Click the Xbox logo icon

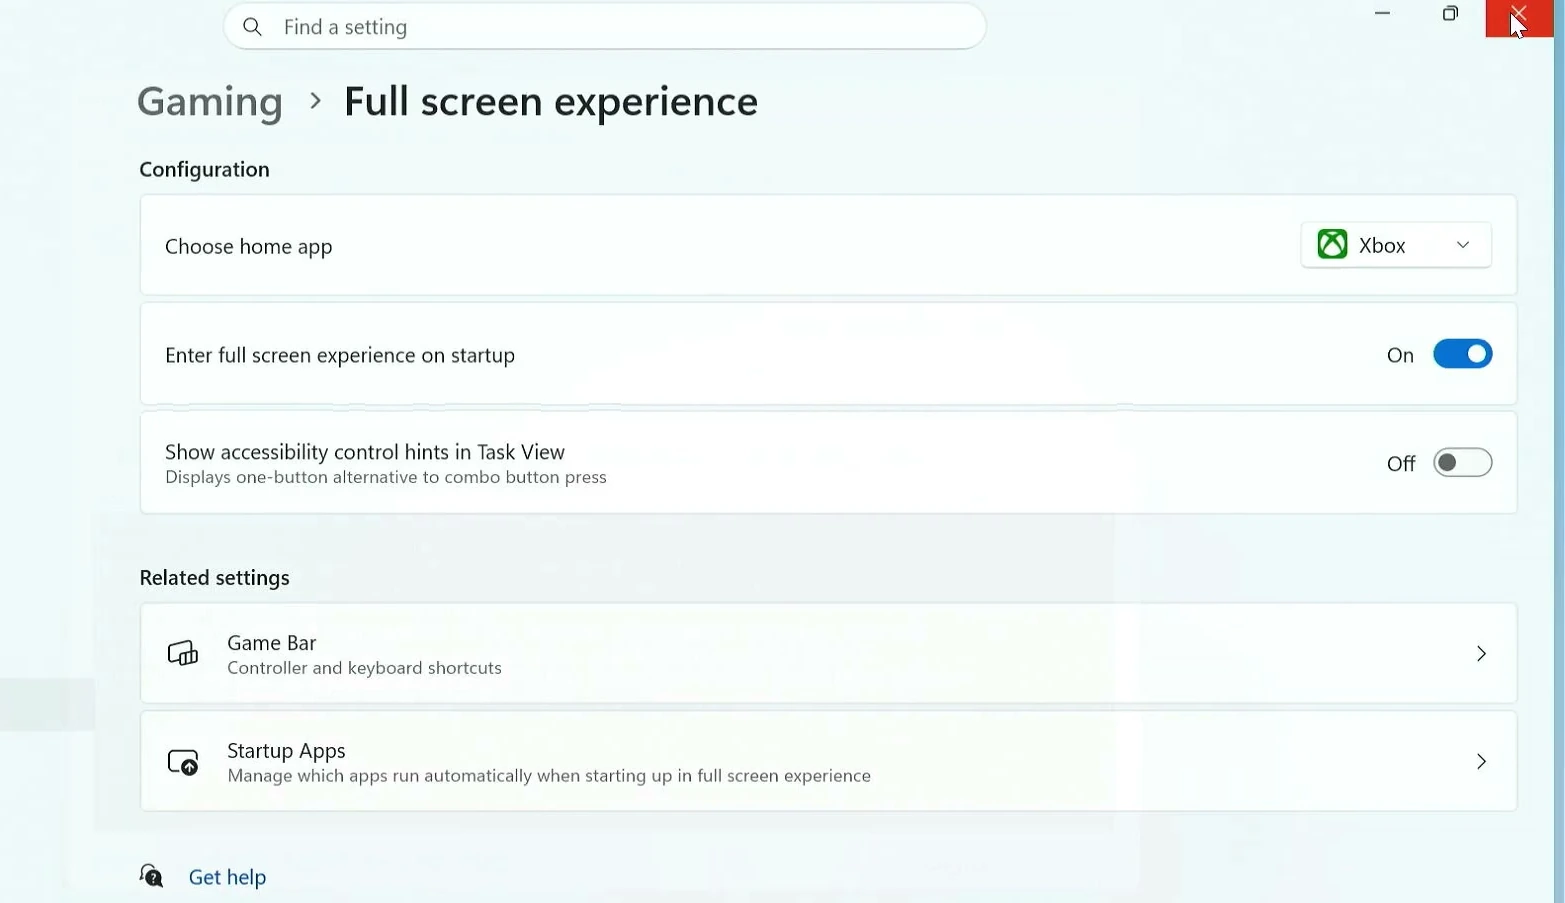pyautogui.click(x=1332, y=245)
